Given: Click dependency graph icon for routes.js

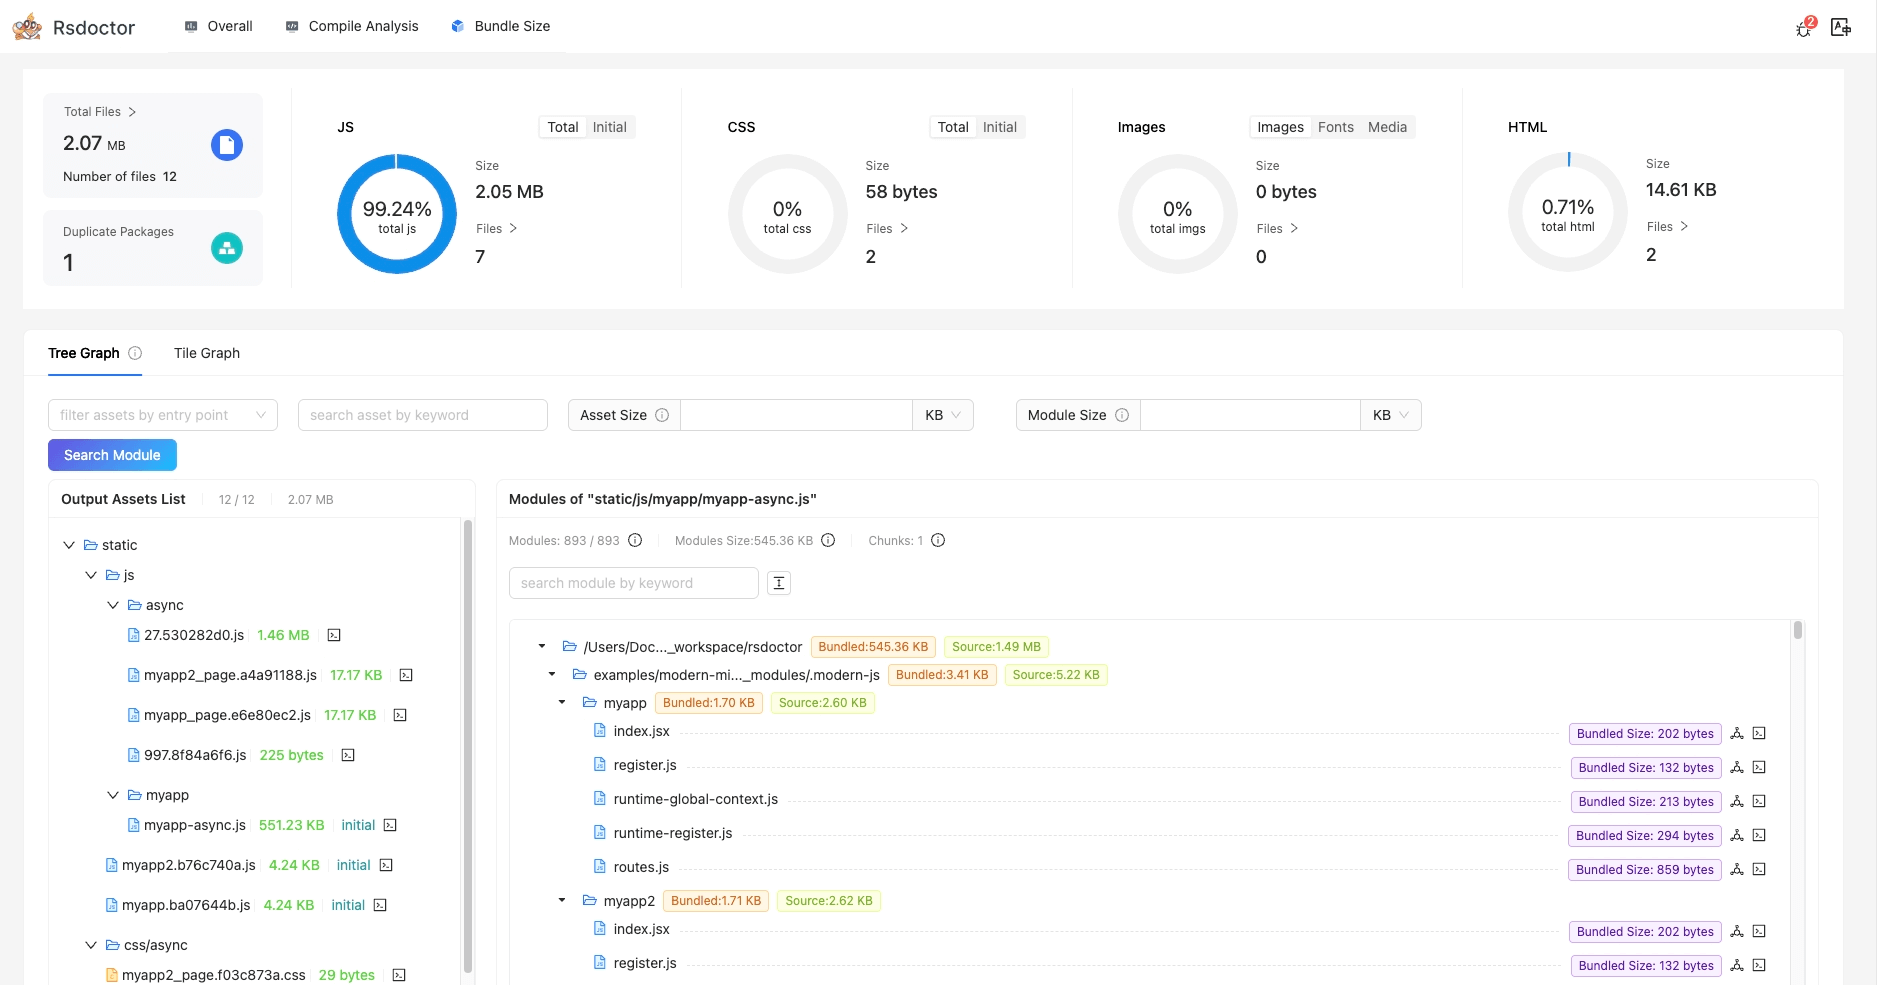Looking at the screenshot, I should coord(1737,869).
